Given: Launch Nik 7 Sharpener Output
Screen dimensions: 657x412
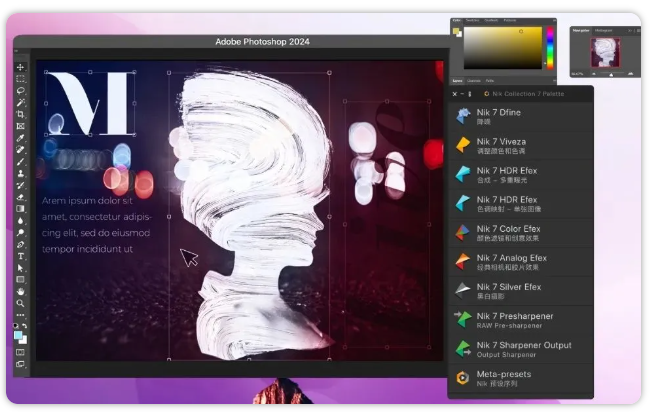Looking at the screenshot, I should [521, 349].
